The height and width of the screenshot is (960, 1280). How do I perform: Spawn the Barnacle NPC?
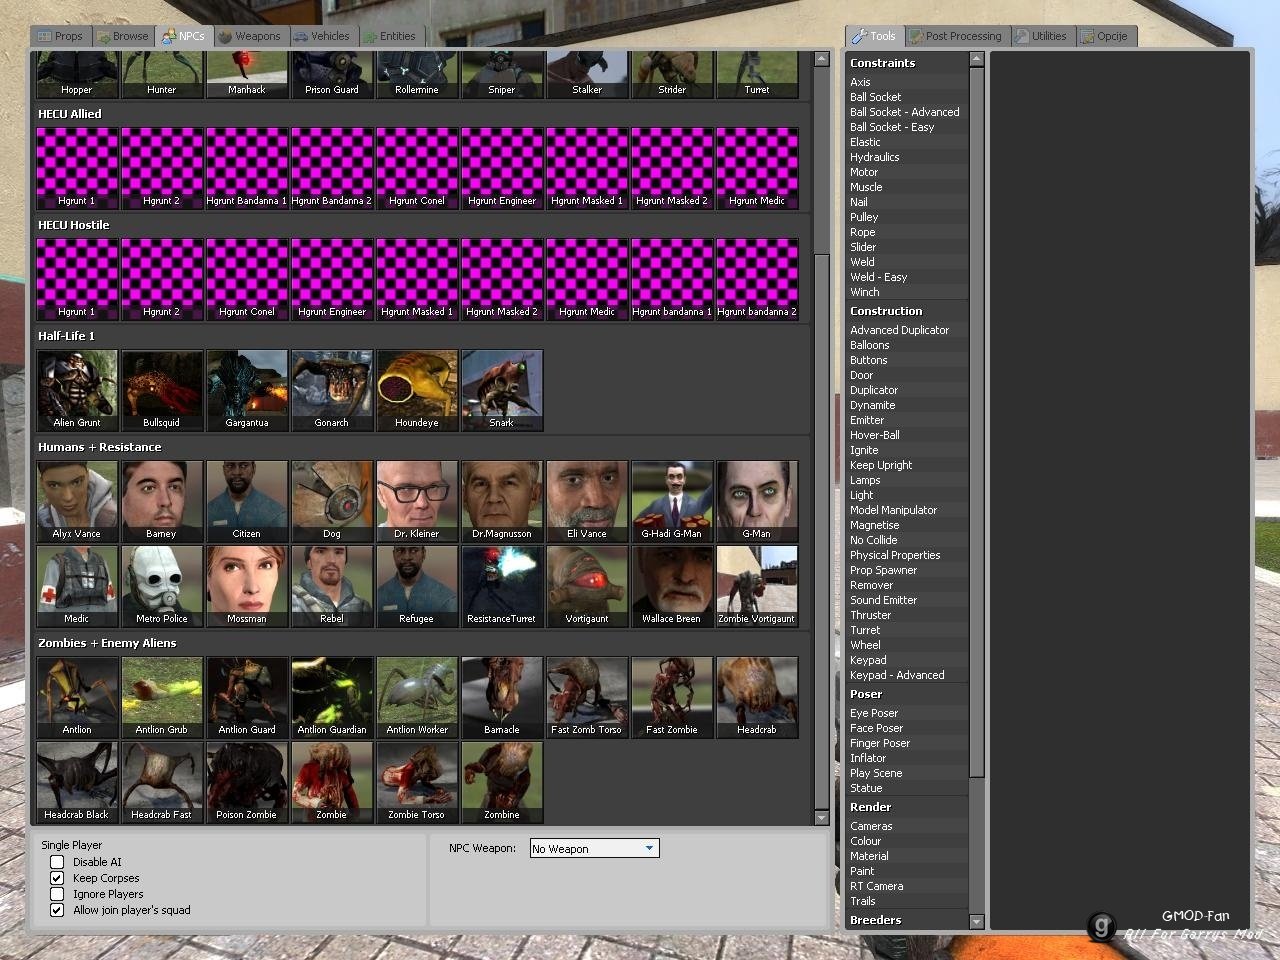click(x=502, y=697)
